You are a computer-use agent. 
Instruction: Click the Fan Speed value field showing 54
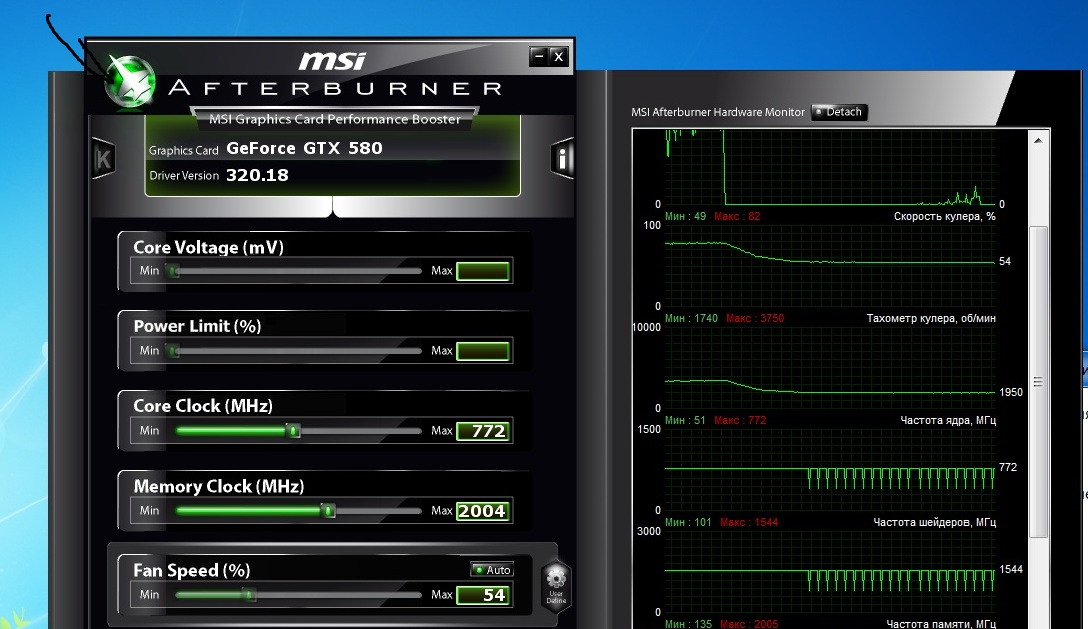point(483,595)
